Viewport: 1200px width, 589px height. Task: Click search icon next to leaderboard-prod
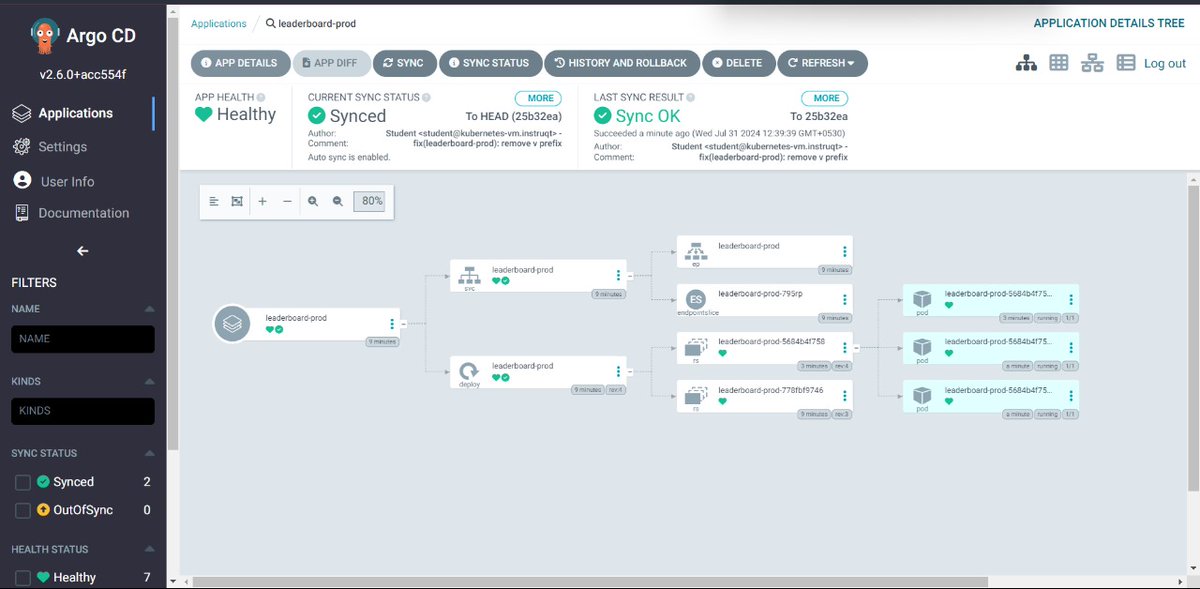point(271,24)
